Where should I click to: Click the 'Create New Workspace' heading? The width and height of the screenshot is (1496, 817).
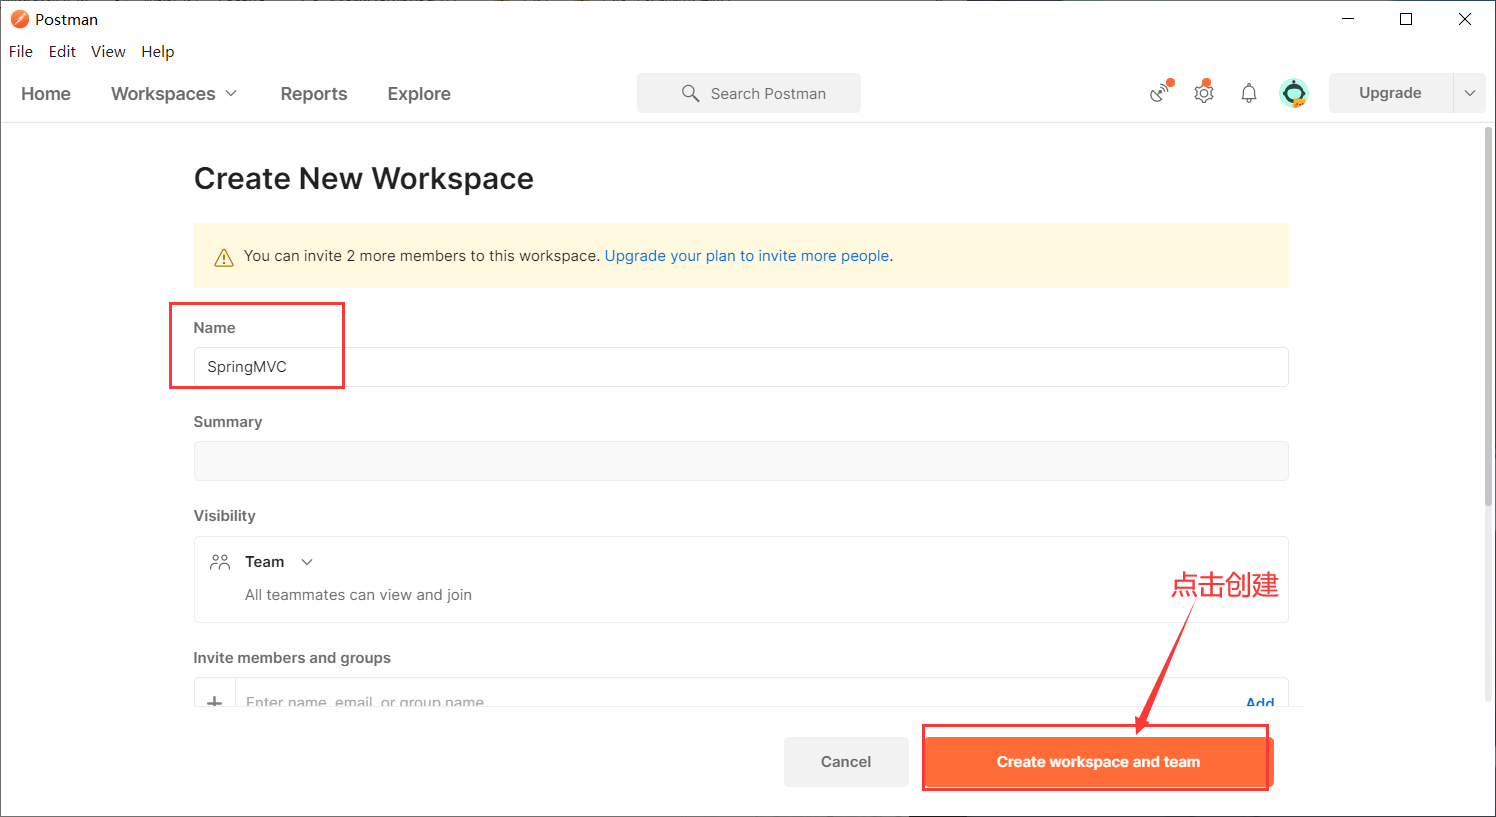coord(364,179)
